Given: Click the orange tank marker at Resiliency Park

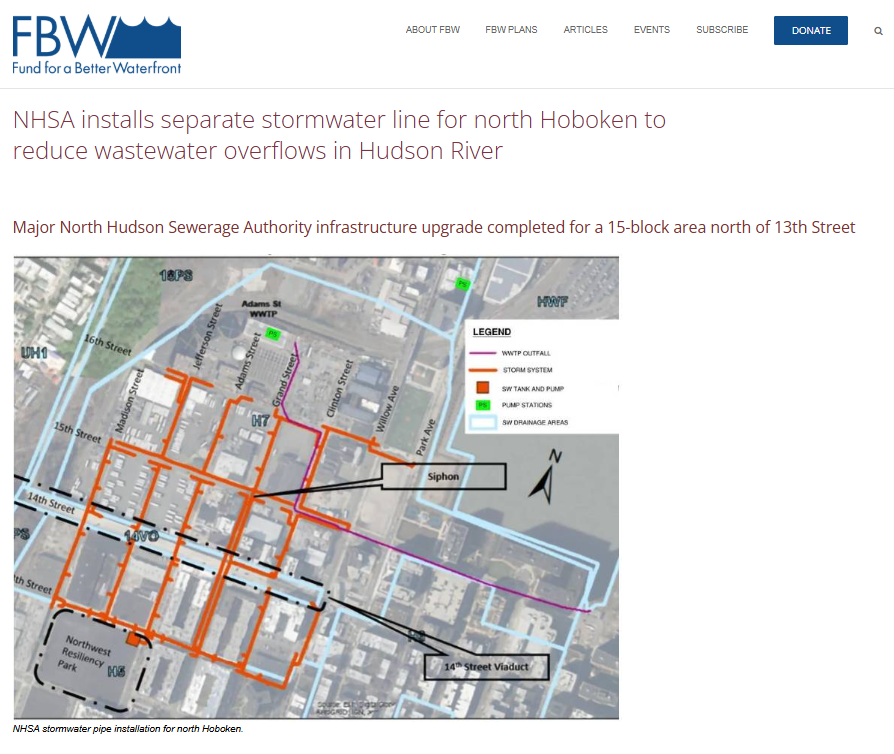Looking at the screenshot, I should point(133,639).
